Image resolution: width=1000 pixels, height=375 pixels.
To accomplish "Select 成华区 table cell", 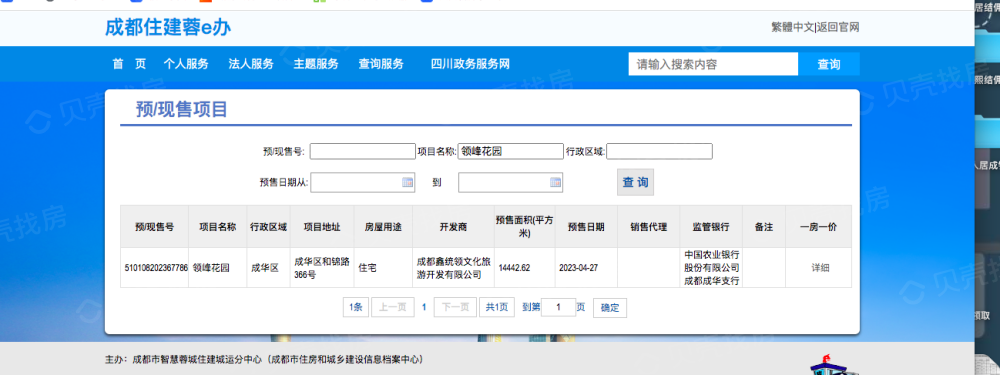I will 268,268.
